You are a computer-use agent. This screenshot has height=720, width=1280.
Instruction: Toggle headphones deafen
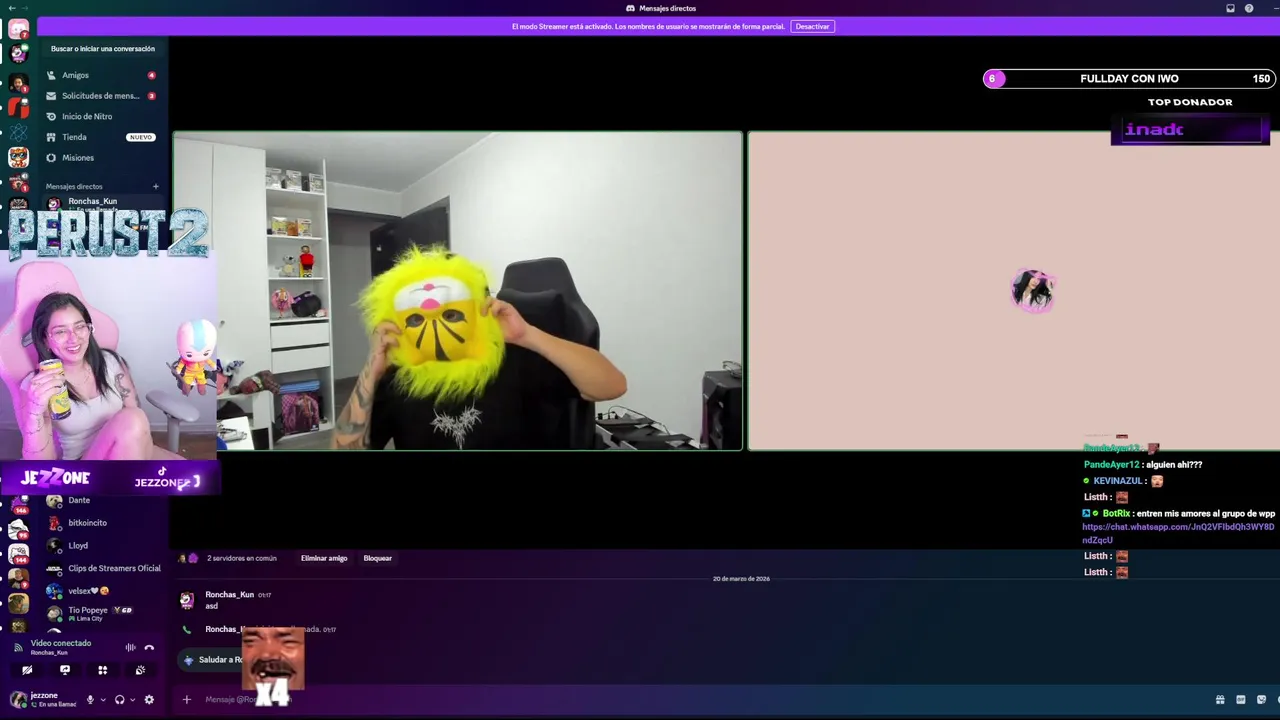(120, 700)
